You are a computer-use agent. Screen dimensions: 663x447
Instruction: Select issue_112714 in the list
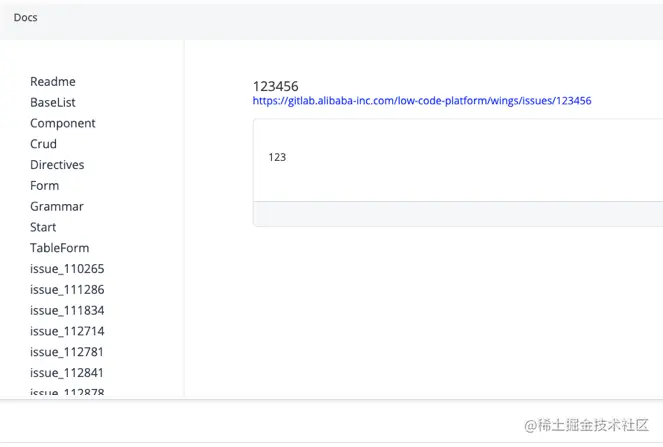(67, 331)
